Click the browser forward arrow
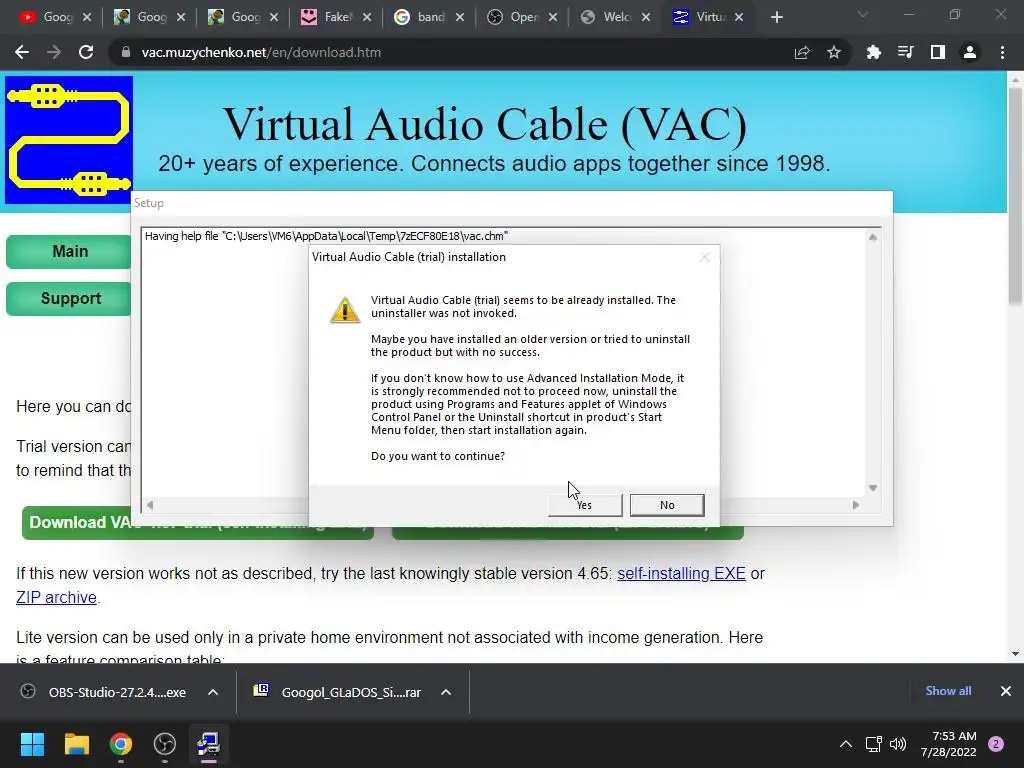Image resolution: width=1024 pixels, height=768 pixels. click(54, 52)
